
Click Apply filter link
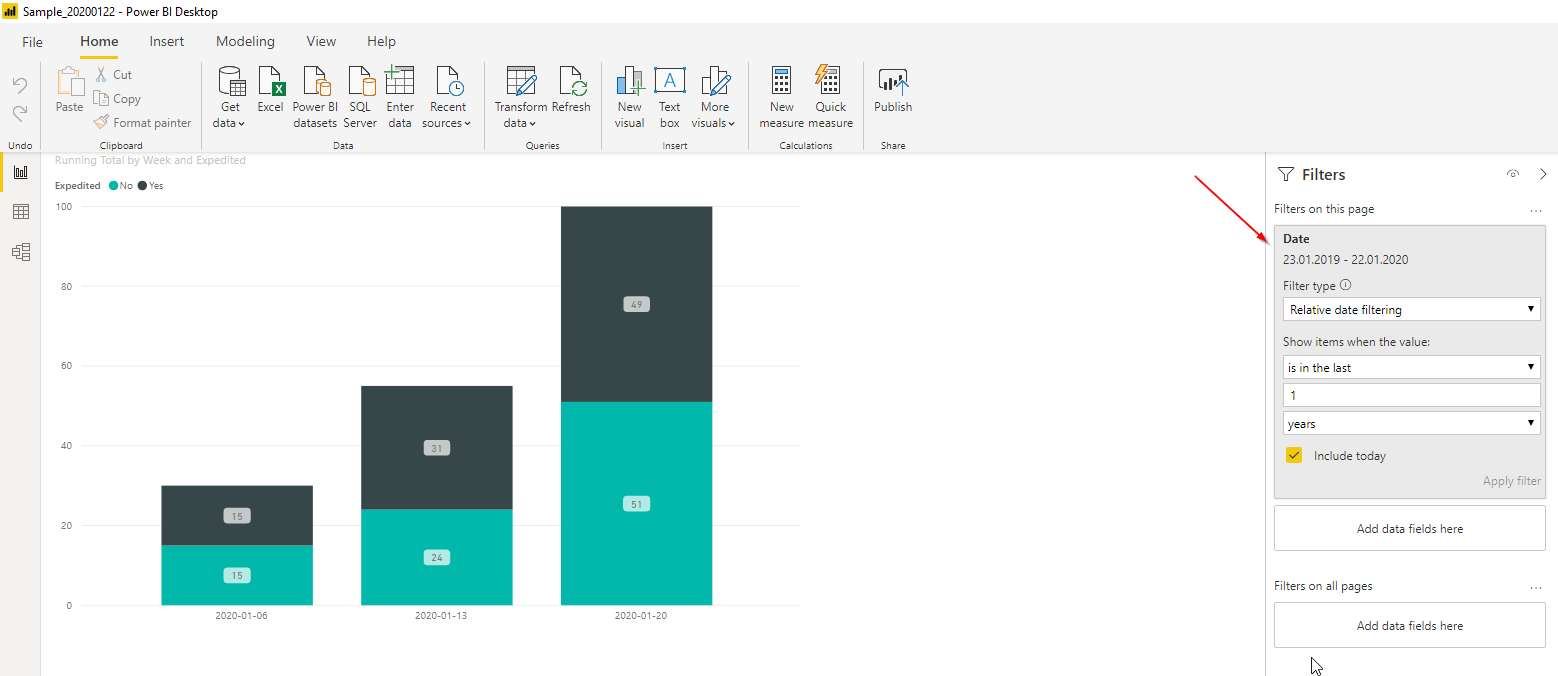point(1511,481)
